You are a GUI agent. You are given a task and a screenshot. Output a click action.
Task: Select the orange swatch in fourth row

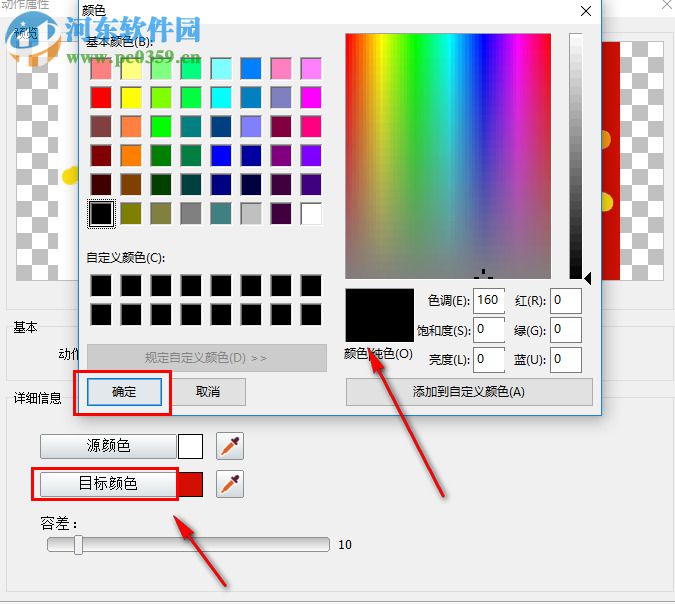(x=131, y=156)
